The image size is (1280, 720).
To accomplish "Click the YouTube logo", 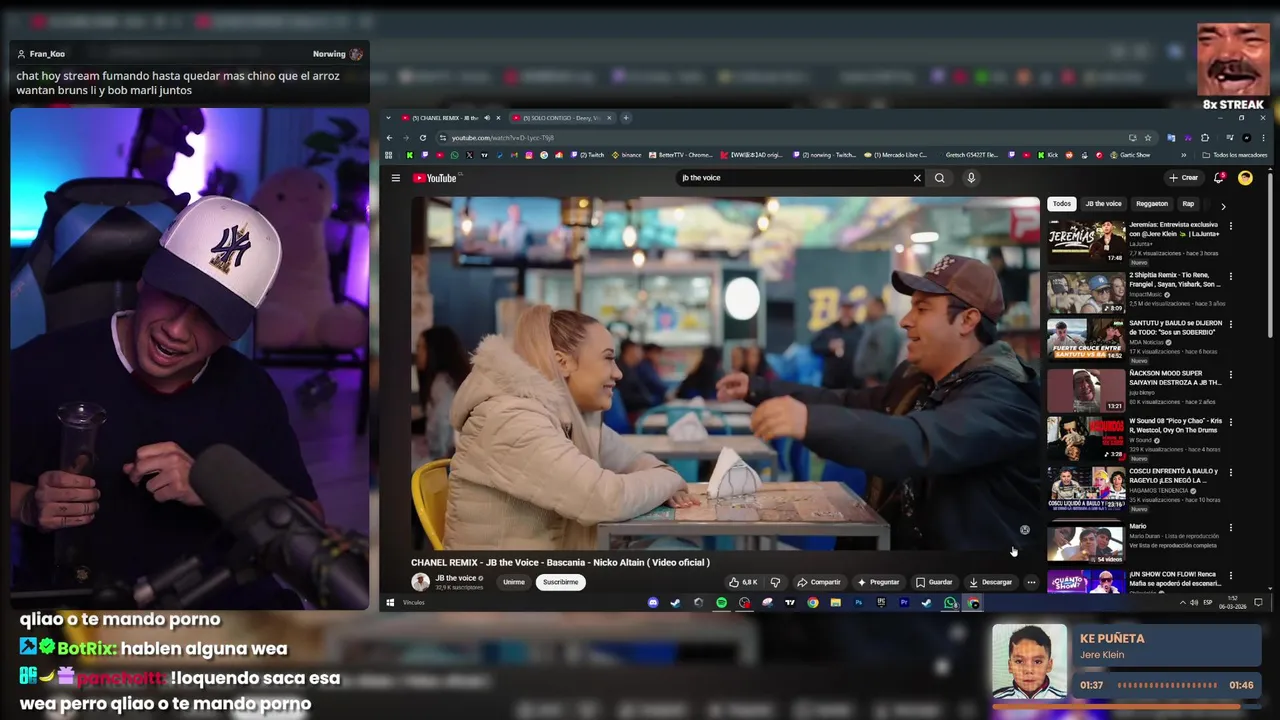I will [x=435, y=178].
